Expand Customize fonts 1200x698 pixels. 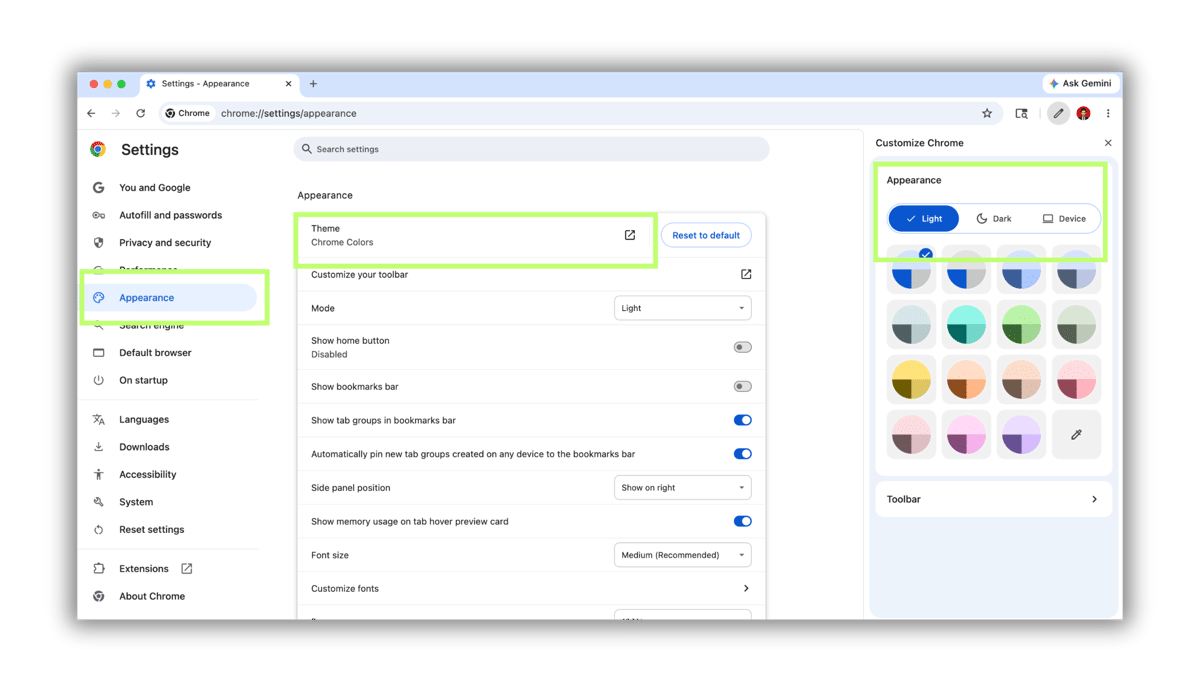pyautogui.click(x=531, y=588)
